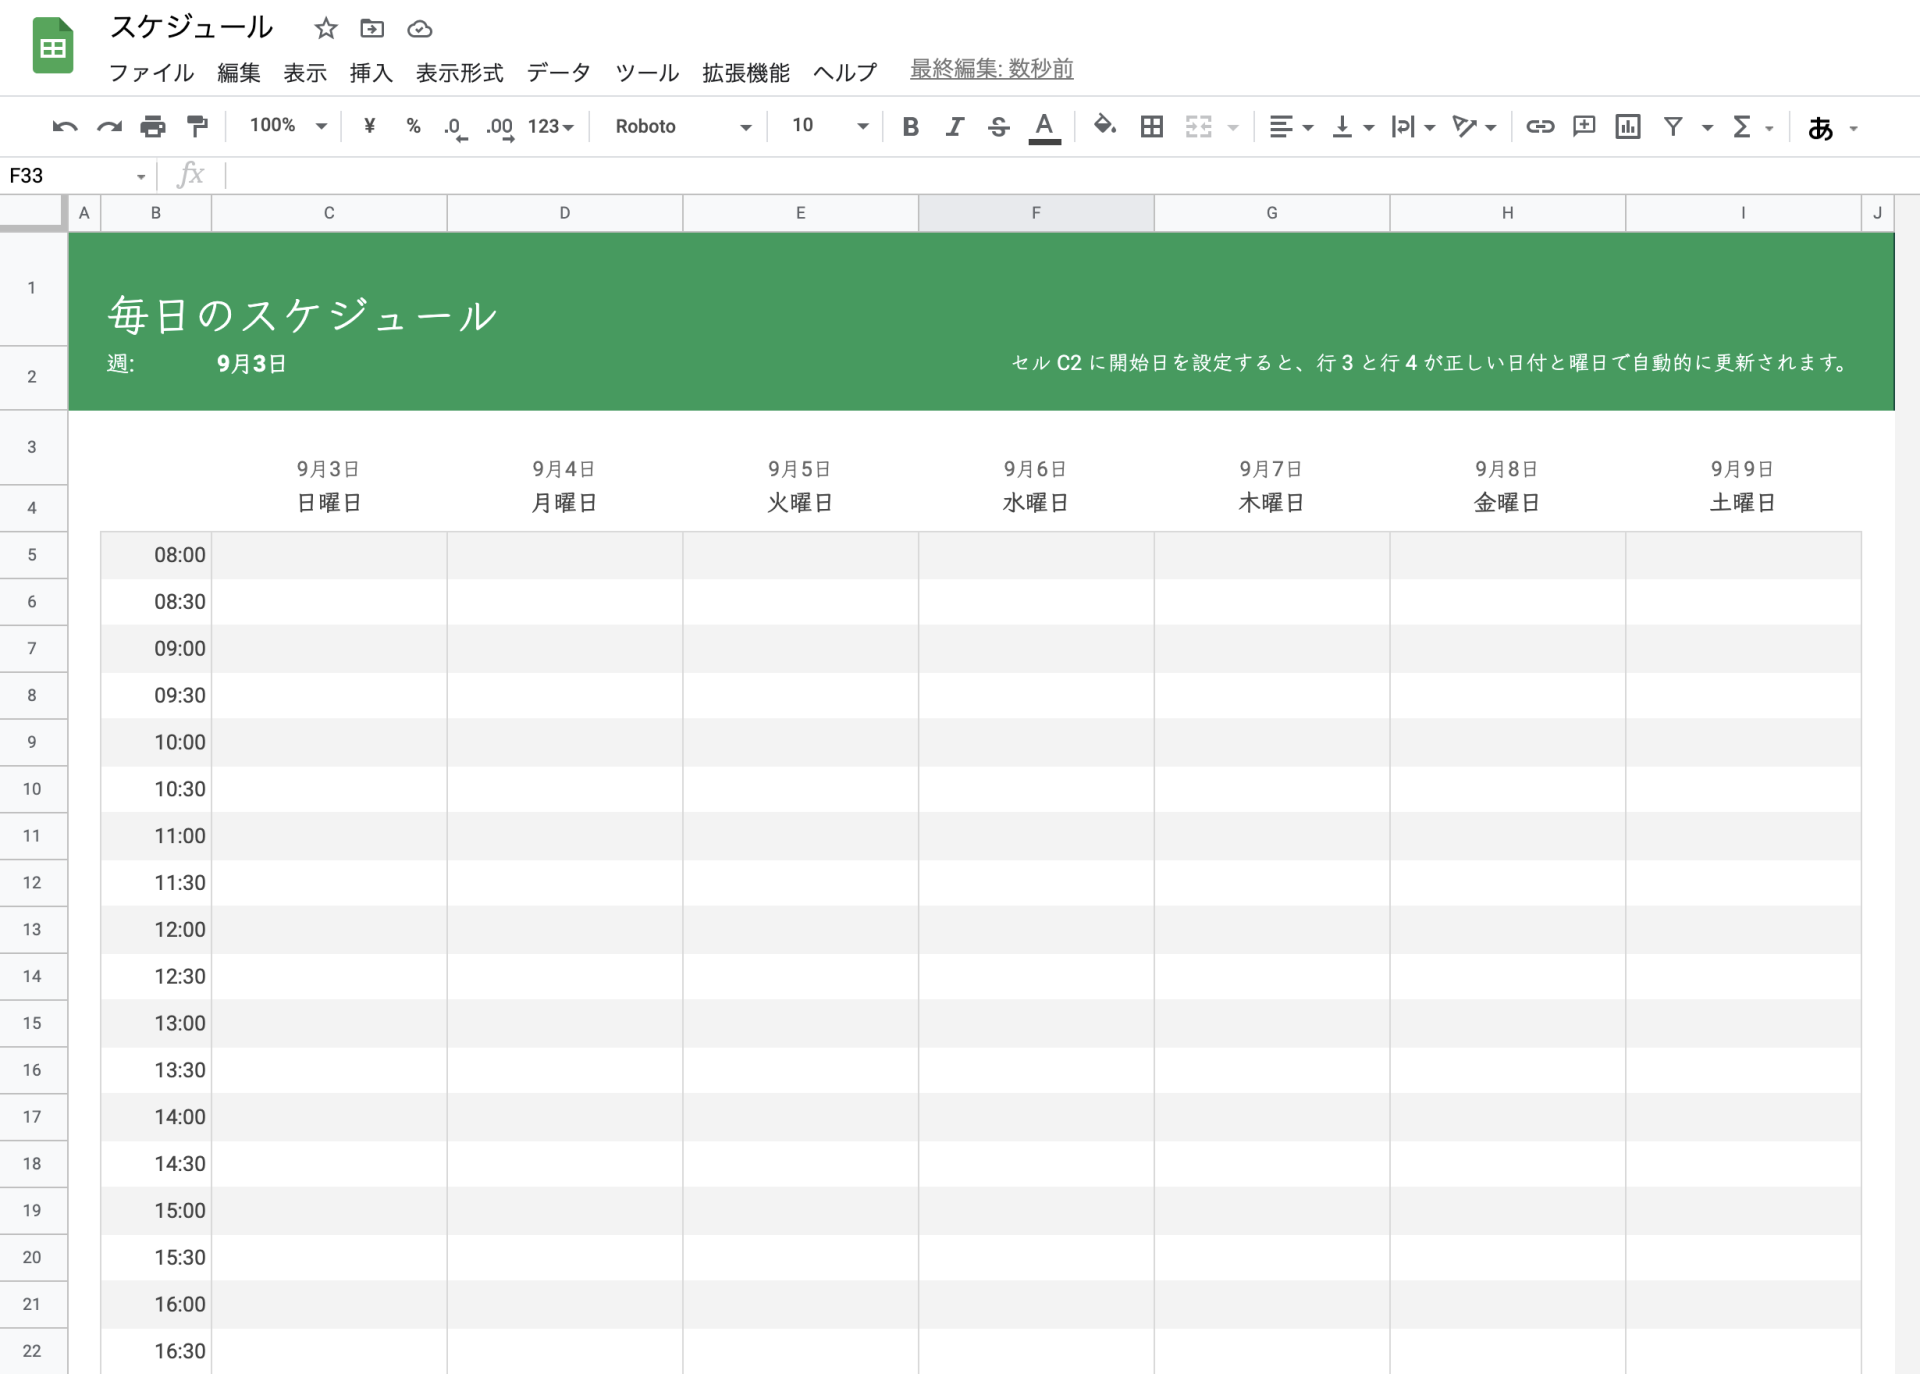Click the undo arrow icon
The height and width of the screenshot is (1374, 1920).
(x=65, y=127)
